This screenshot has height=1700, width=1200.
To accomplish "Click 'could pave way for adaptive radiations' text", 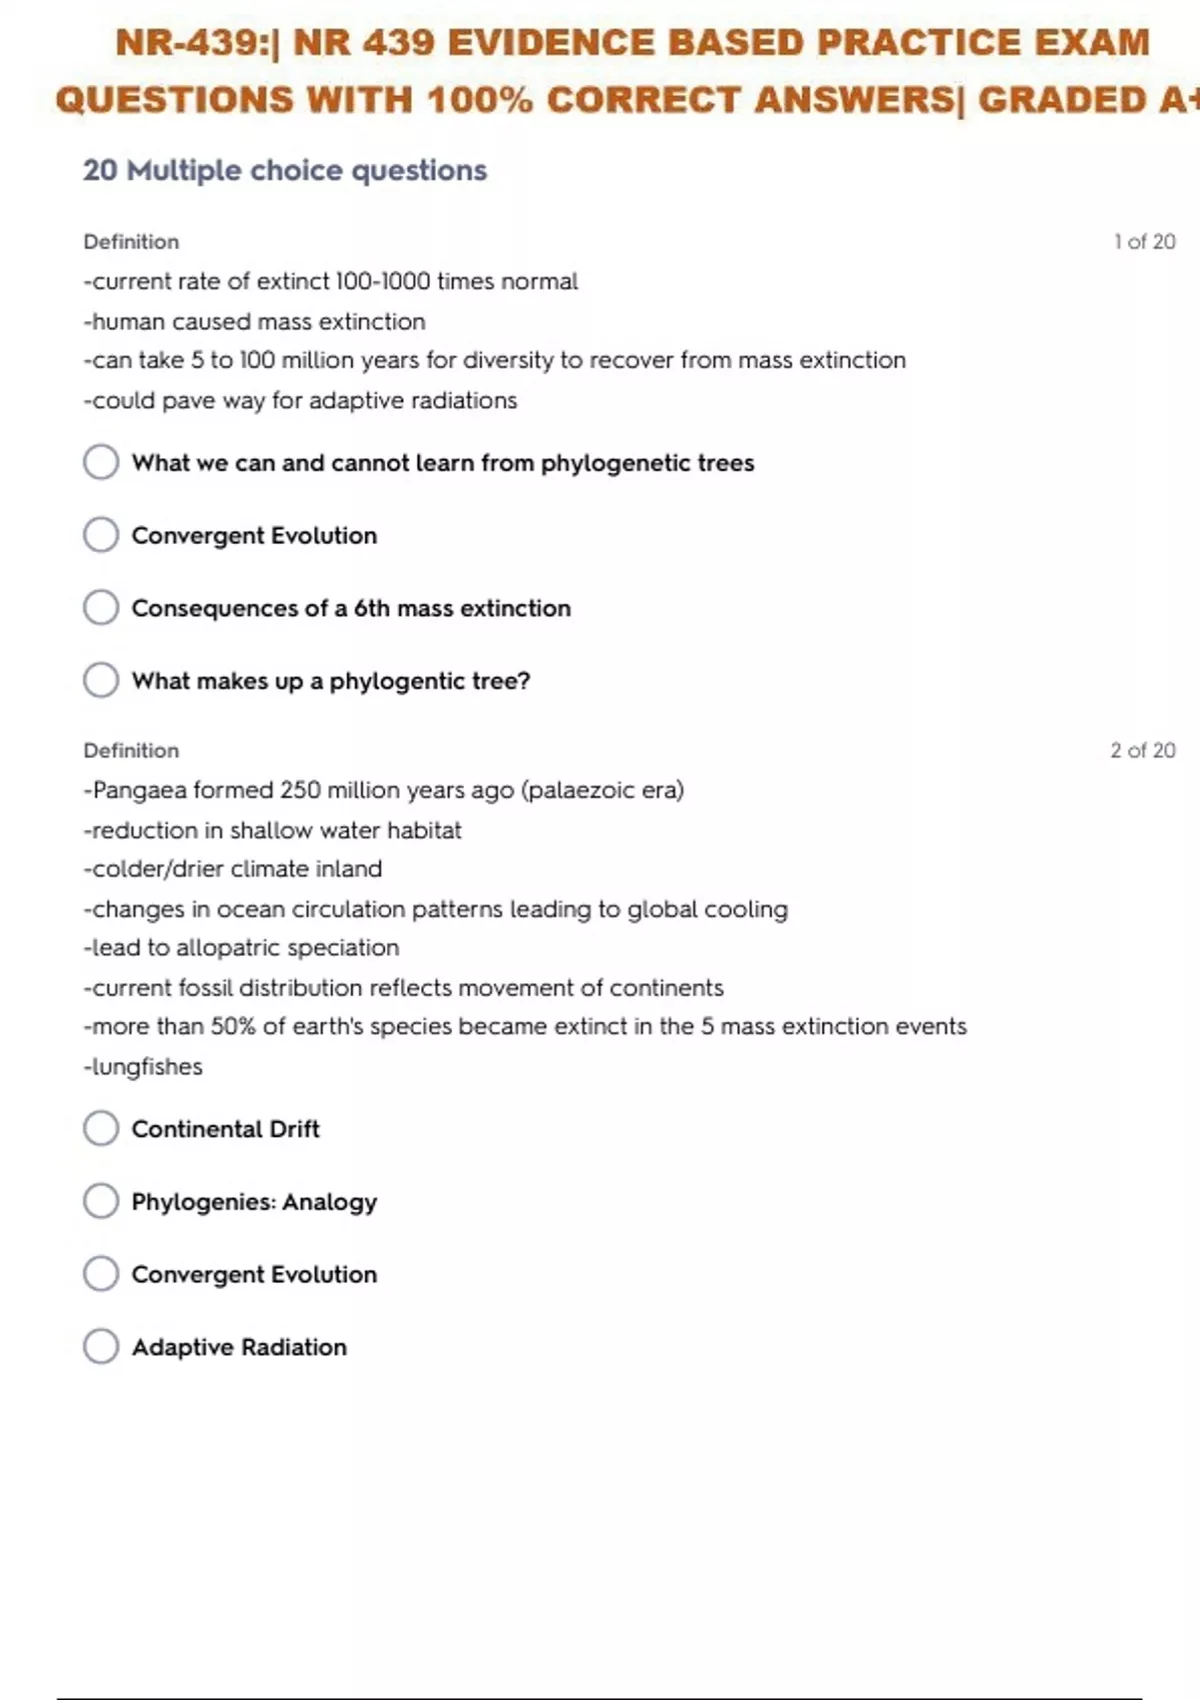I will pyautogui.click(x=300, y=400).
